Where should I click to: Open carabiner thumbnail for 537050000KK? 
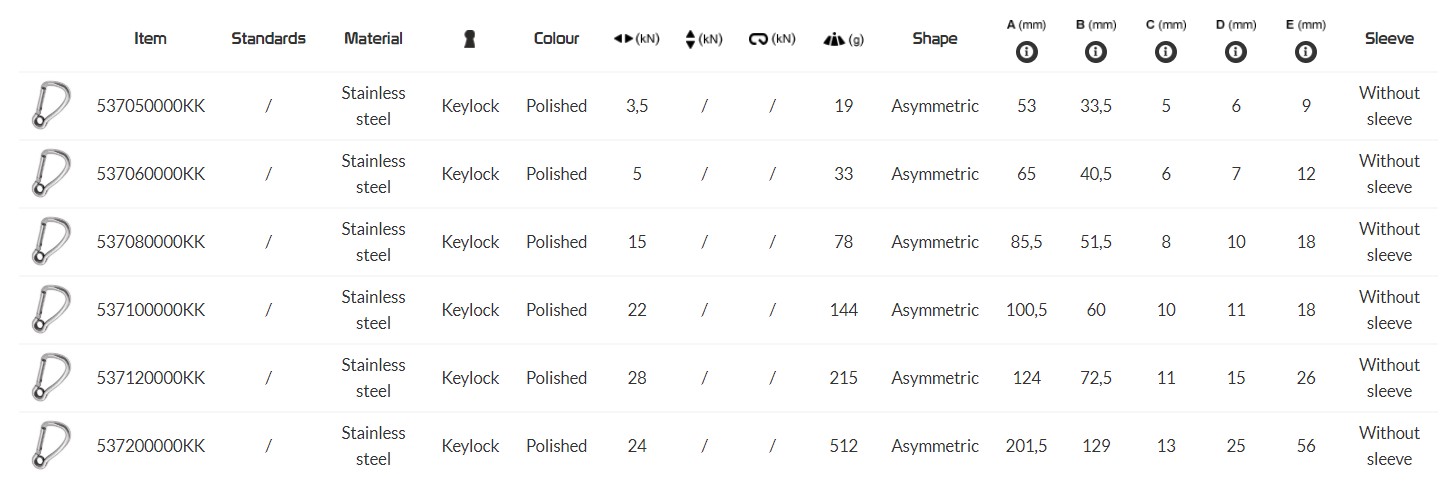49,106
